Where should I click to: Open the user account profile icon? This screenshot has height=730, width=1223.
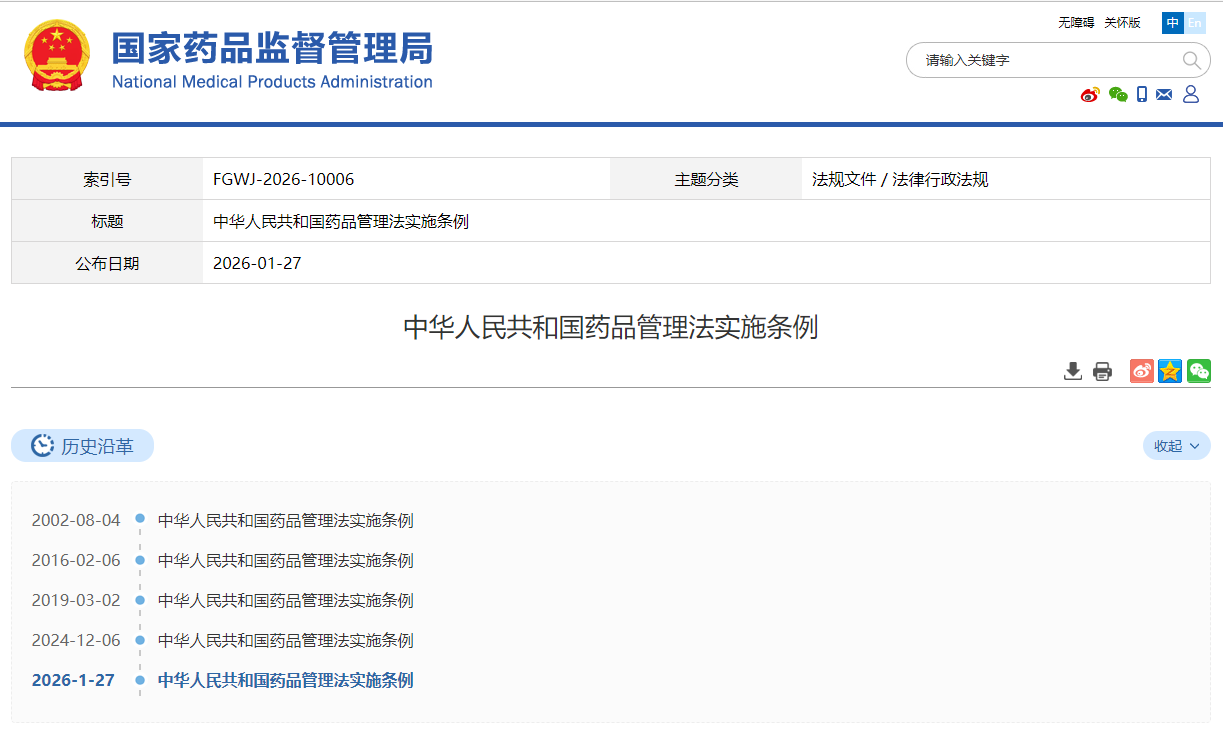tap(1191, 94)
